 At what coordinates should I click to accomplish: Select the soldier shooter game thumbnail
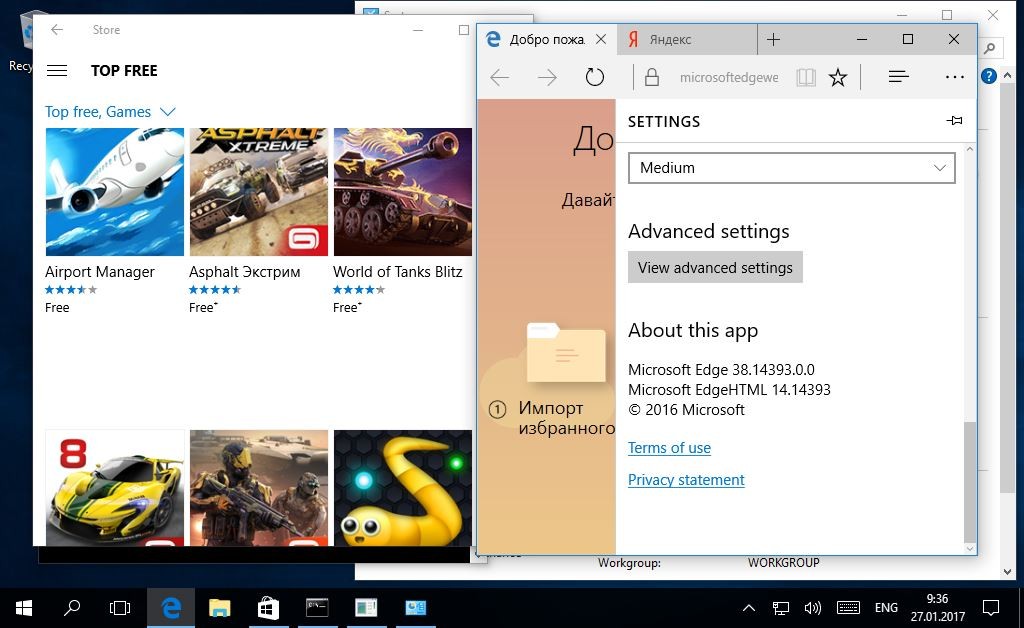coord(259,488)
